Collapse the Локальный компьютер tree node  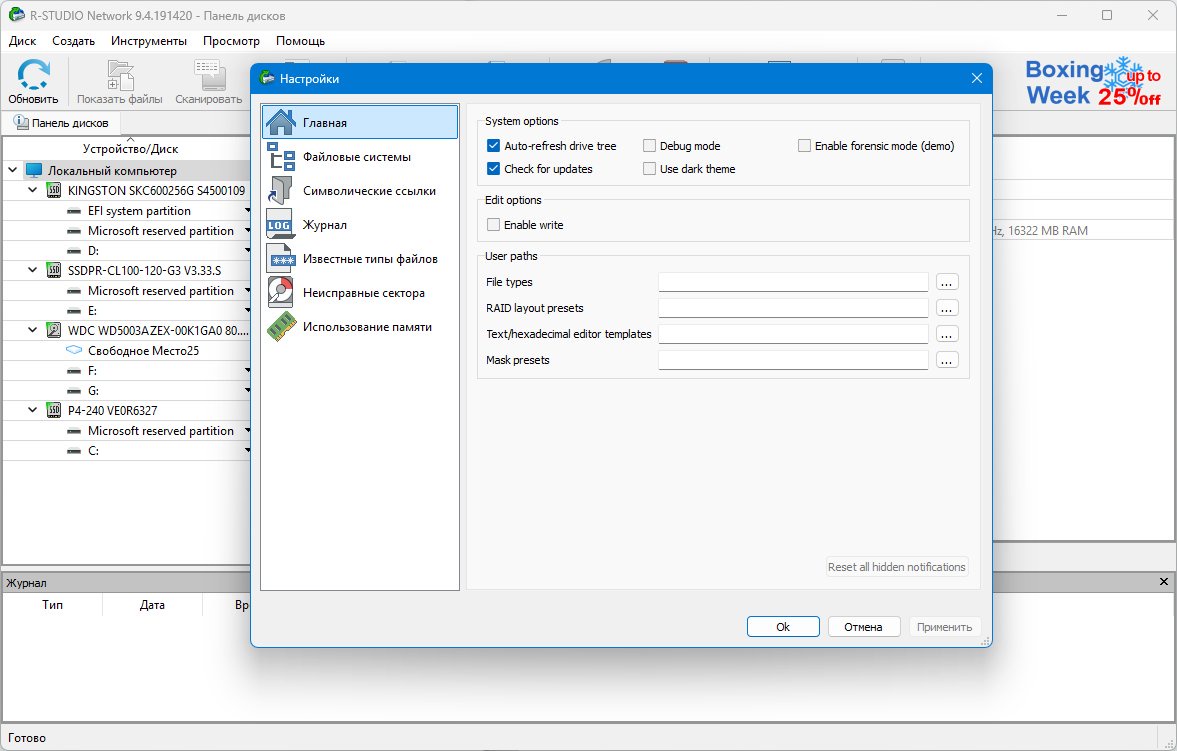pos(13,170)
